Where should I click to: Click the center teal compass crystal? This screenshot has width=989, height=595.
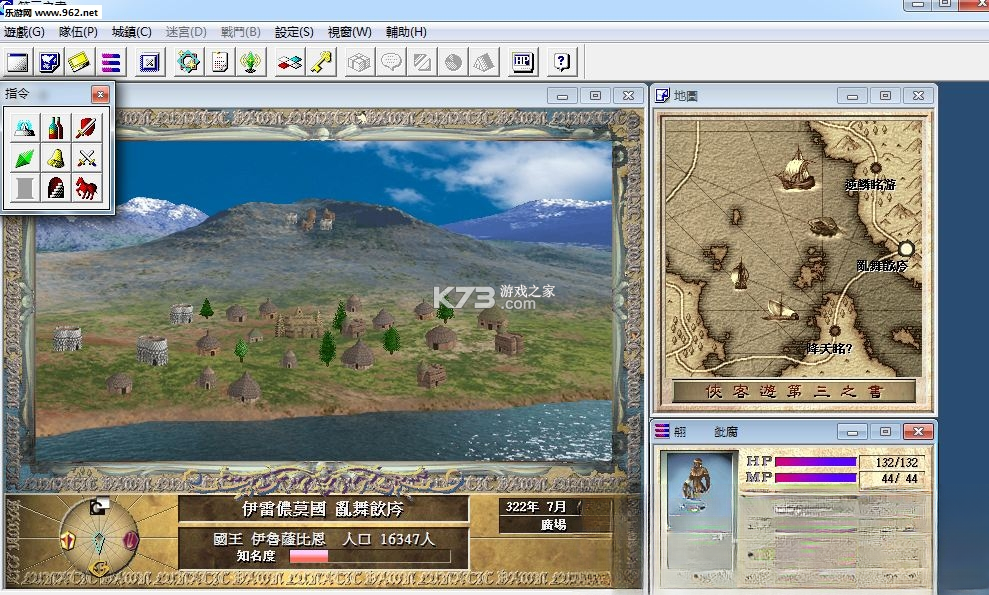click(99, 541)
